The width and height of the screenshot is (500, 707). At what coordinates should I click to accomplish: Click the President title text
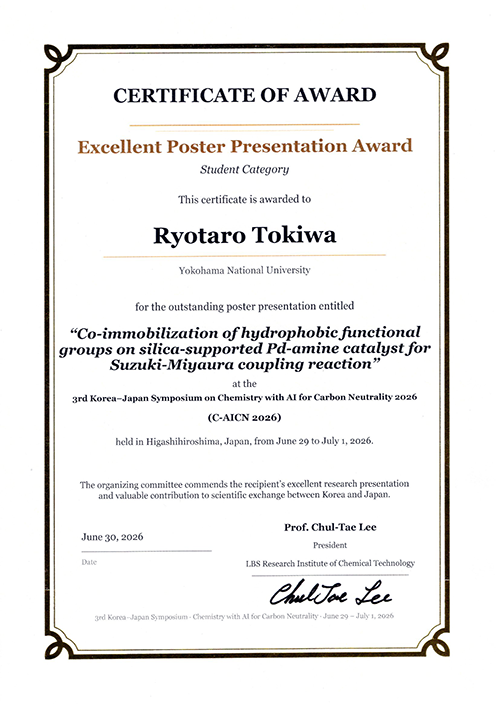[x=330, y=545]
